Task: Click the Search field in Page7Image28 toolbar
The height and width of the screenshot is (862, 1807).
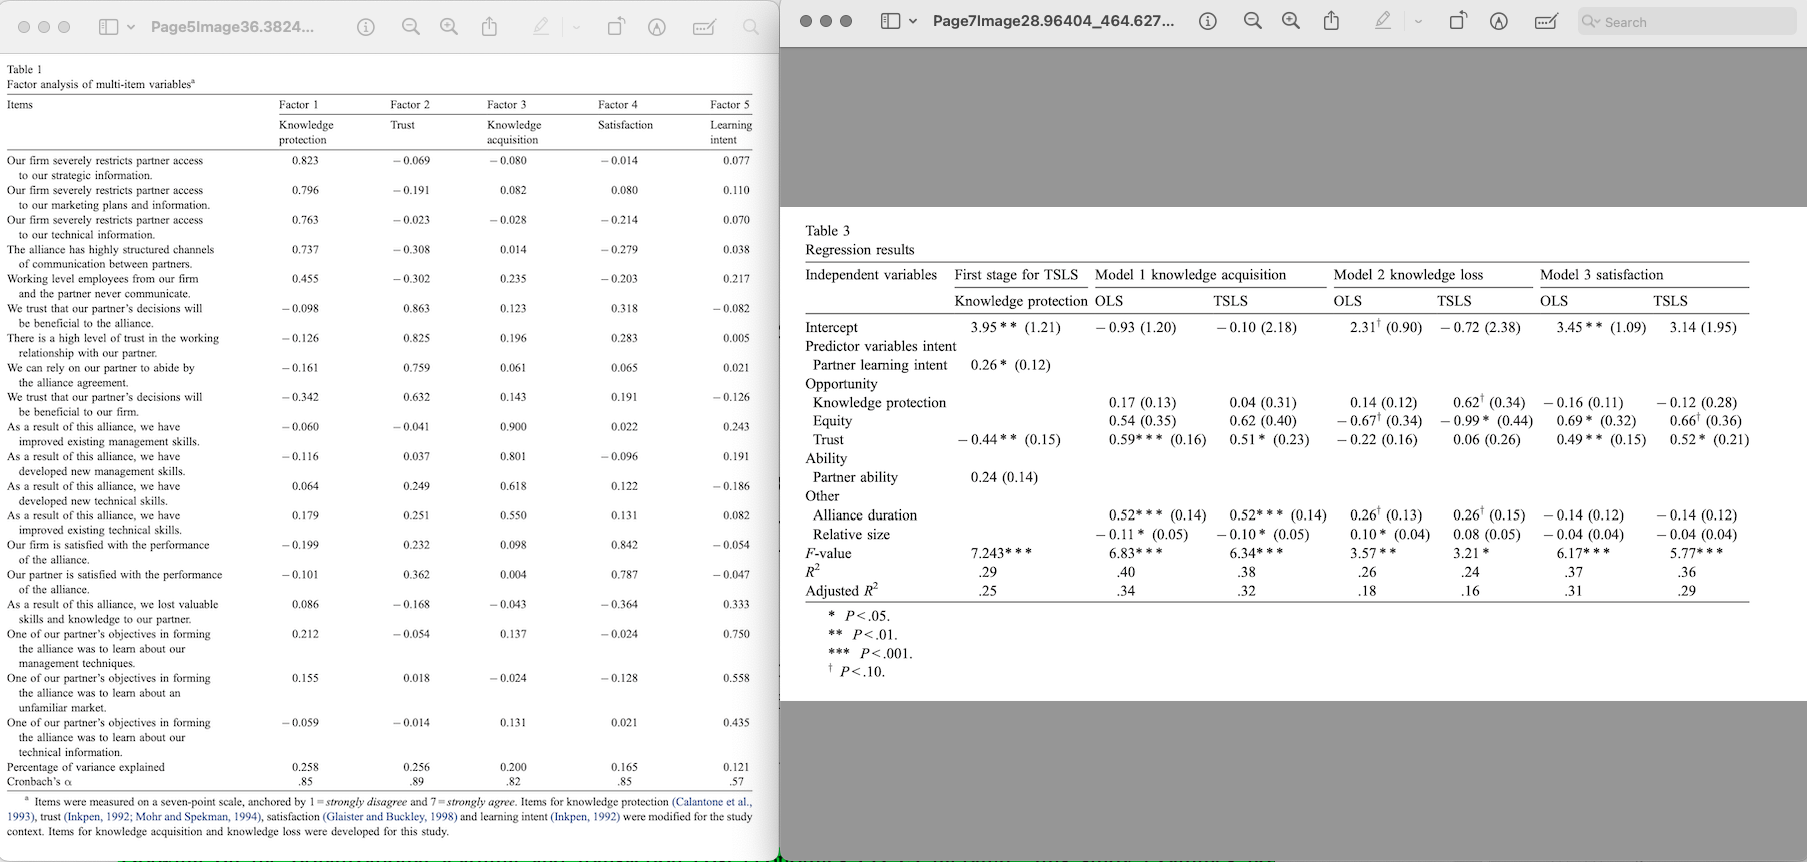Action: [1690, 21]
